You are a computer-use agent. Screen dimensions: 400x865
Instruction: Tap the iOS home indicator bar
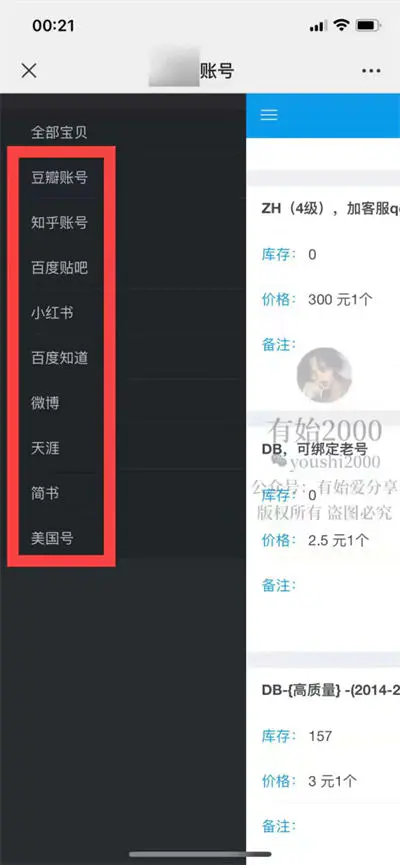(x=200, y=854)
